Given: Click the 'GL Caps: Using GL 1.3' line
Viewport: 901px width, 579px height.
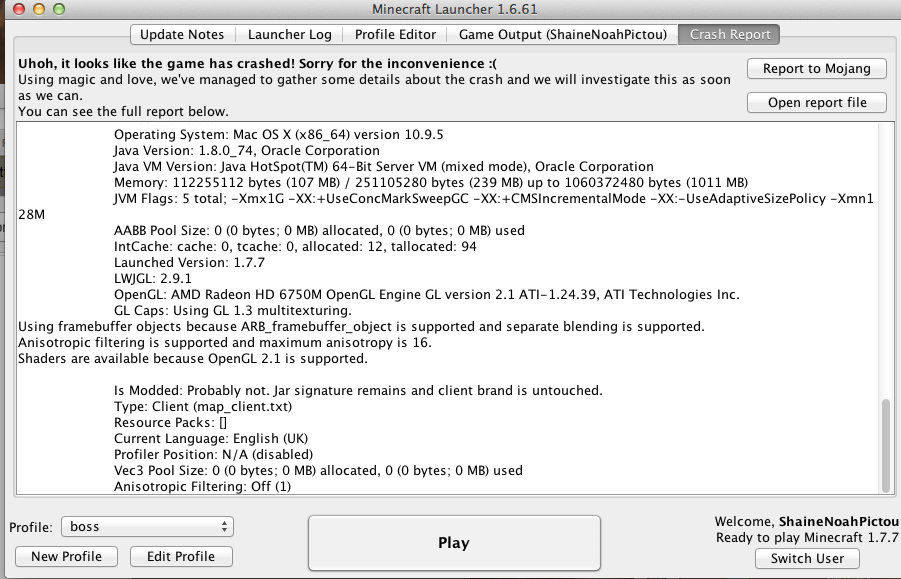Looking at the screenshot, I should [x=233, y=311].
